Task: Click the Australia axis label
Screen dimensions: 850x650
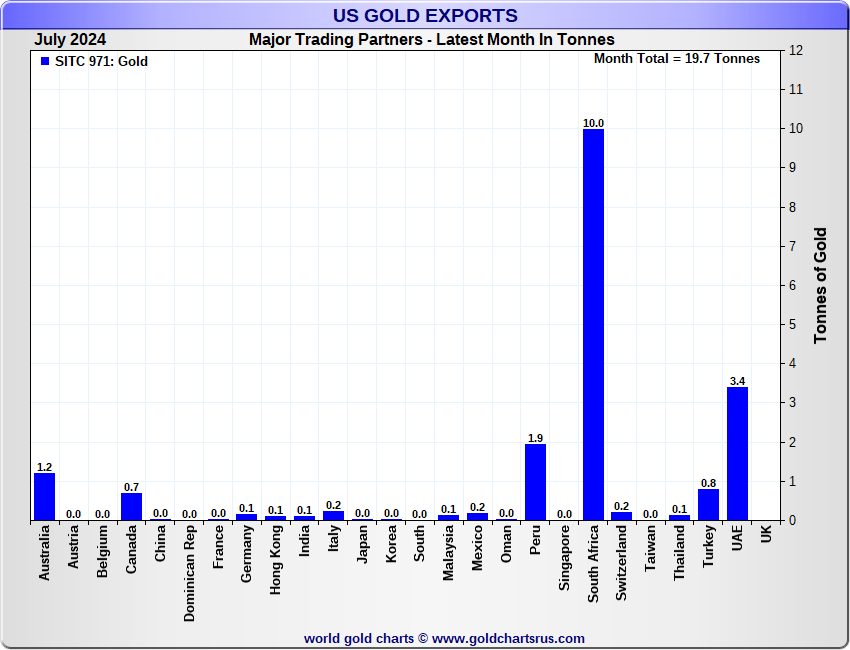Action: tap(44, 553)
